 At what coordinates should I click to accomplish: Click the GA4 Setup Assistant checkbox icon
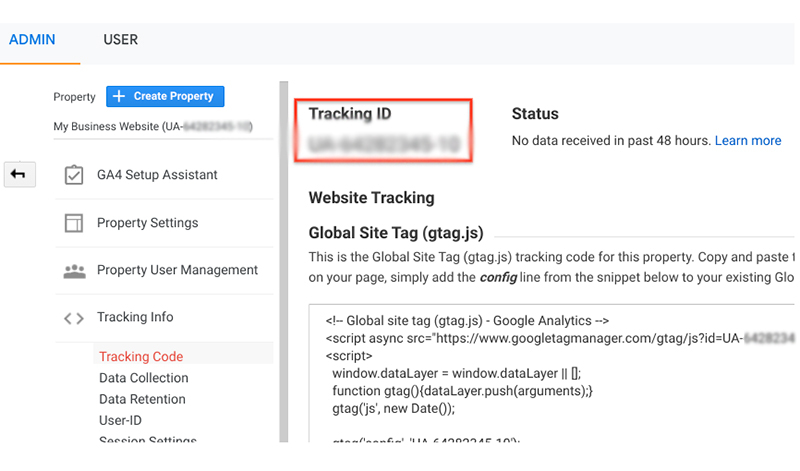(74, 175)
